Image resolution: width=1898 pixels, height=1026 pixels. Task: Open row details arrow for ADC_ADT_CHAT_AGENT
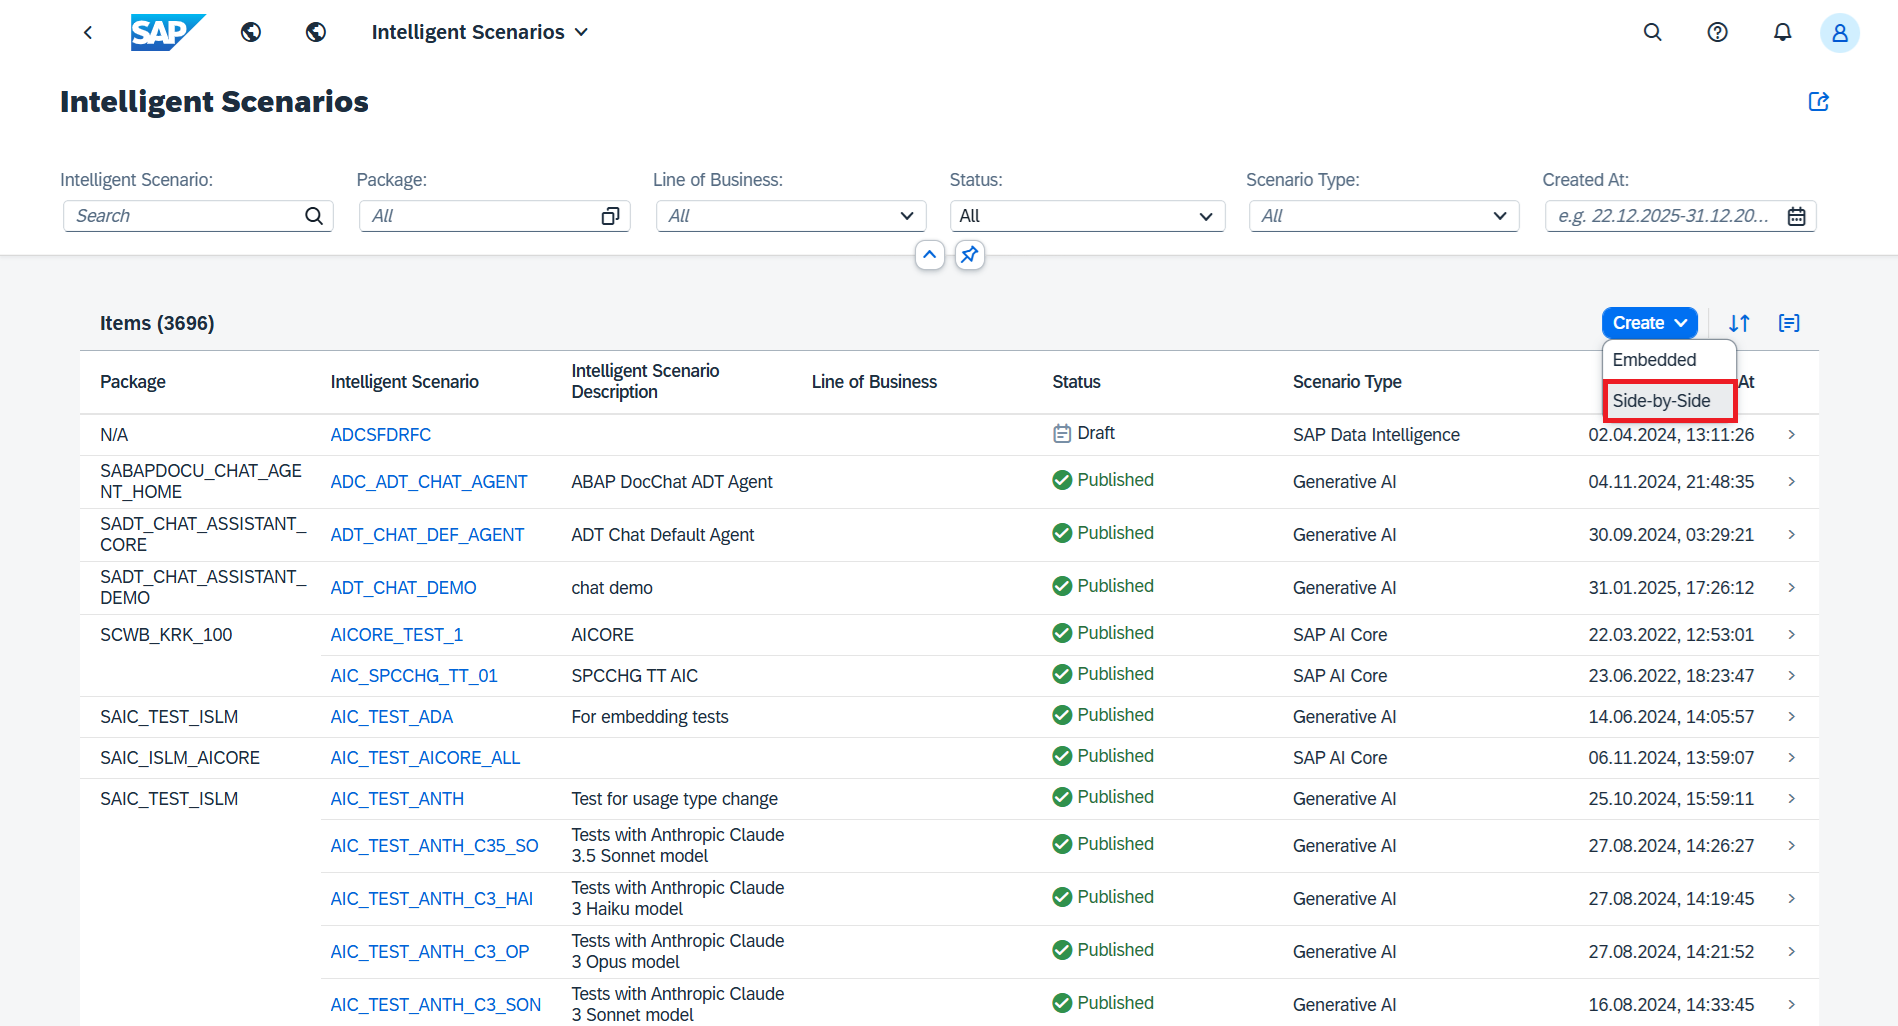click(x=1792, y=482)
